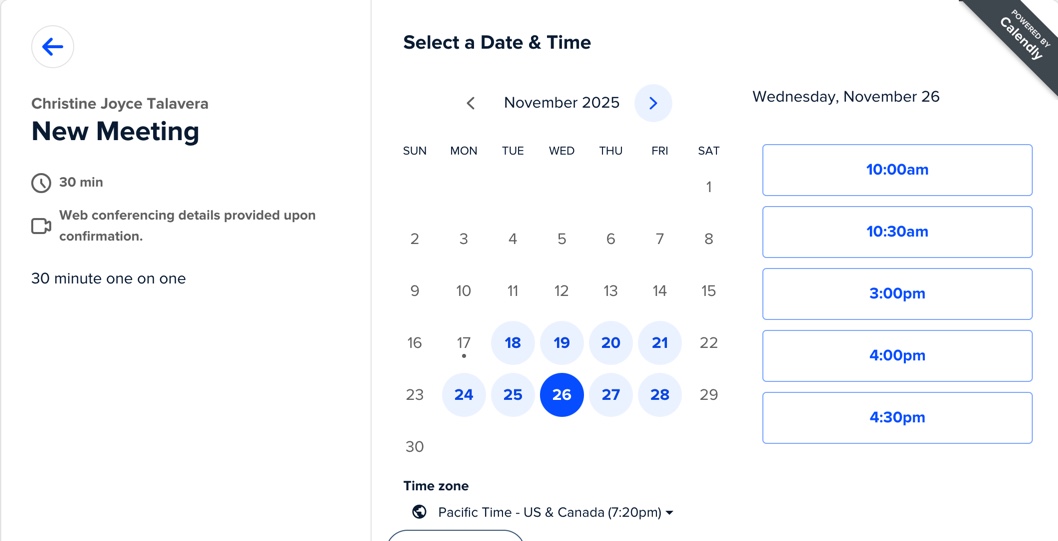Image resolution: width=1058 pixels, height=541 pixels.
Task: Select November 18 on the calendar
Action: (x=513, y=343)
